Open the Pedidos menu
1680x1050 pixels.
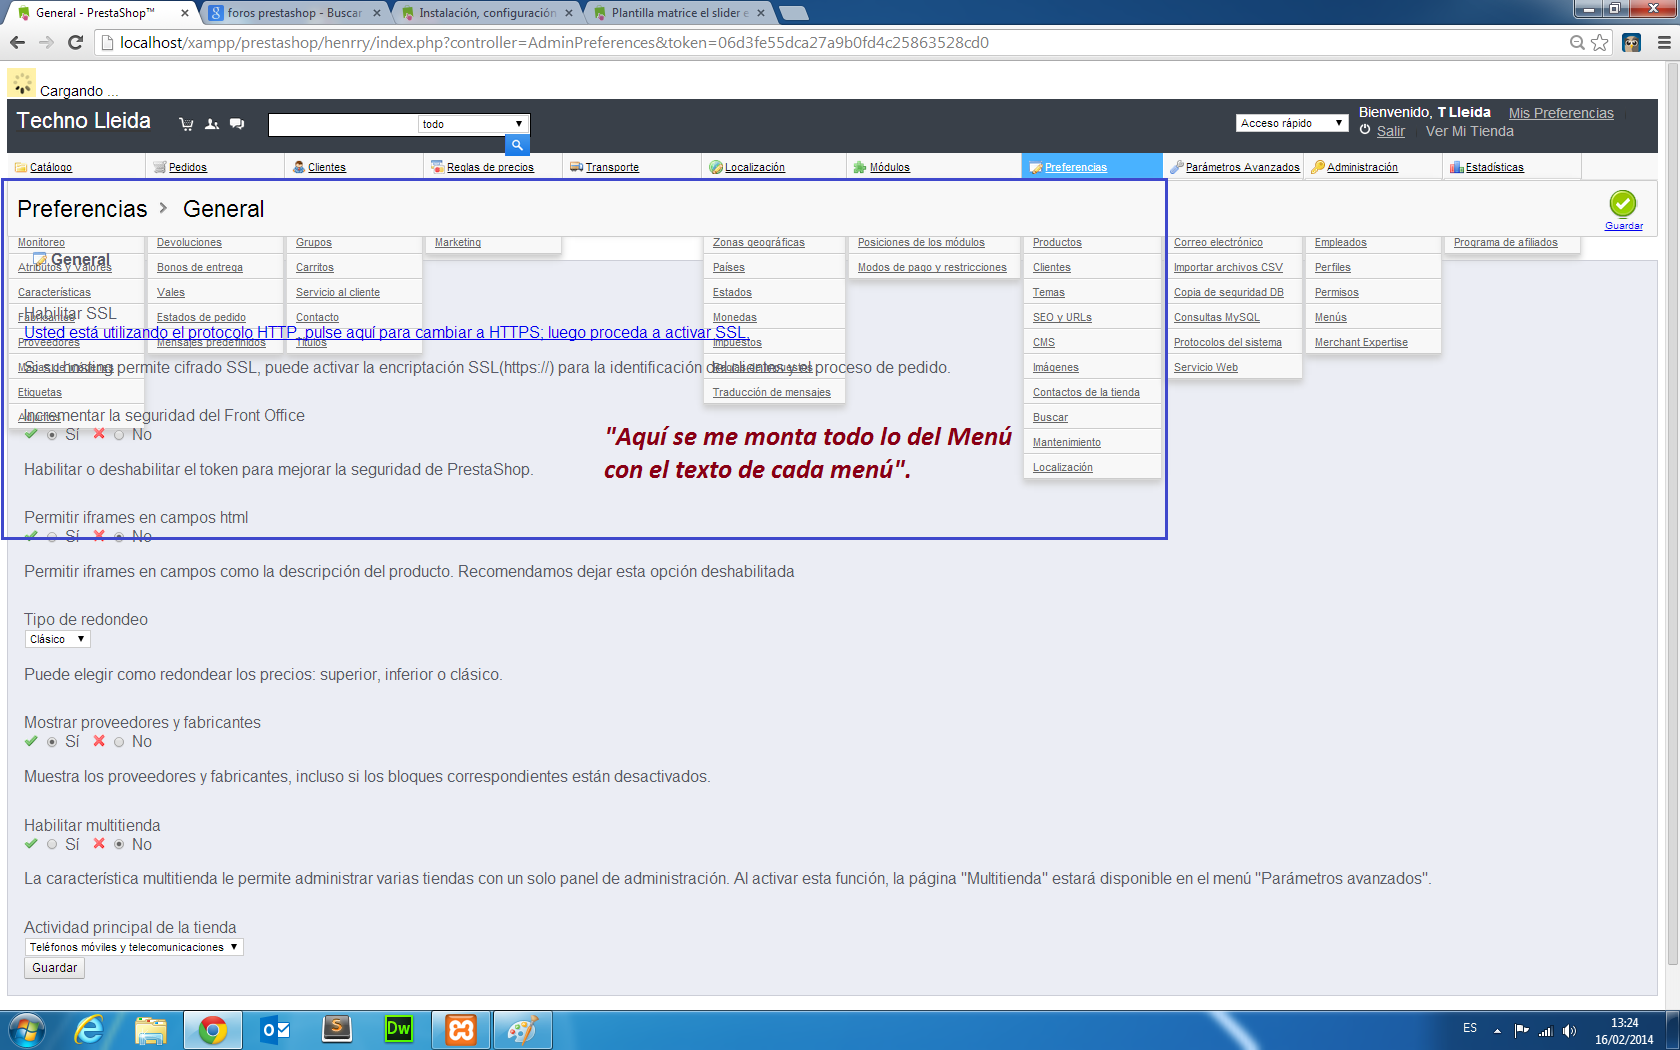tap(188, 167)
